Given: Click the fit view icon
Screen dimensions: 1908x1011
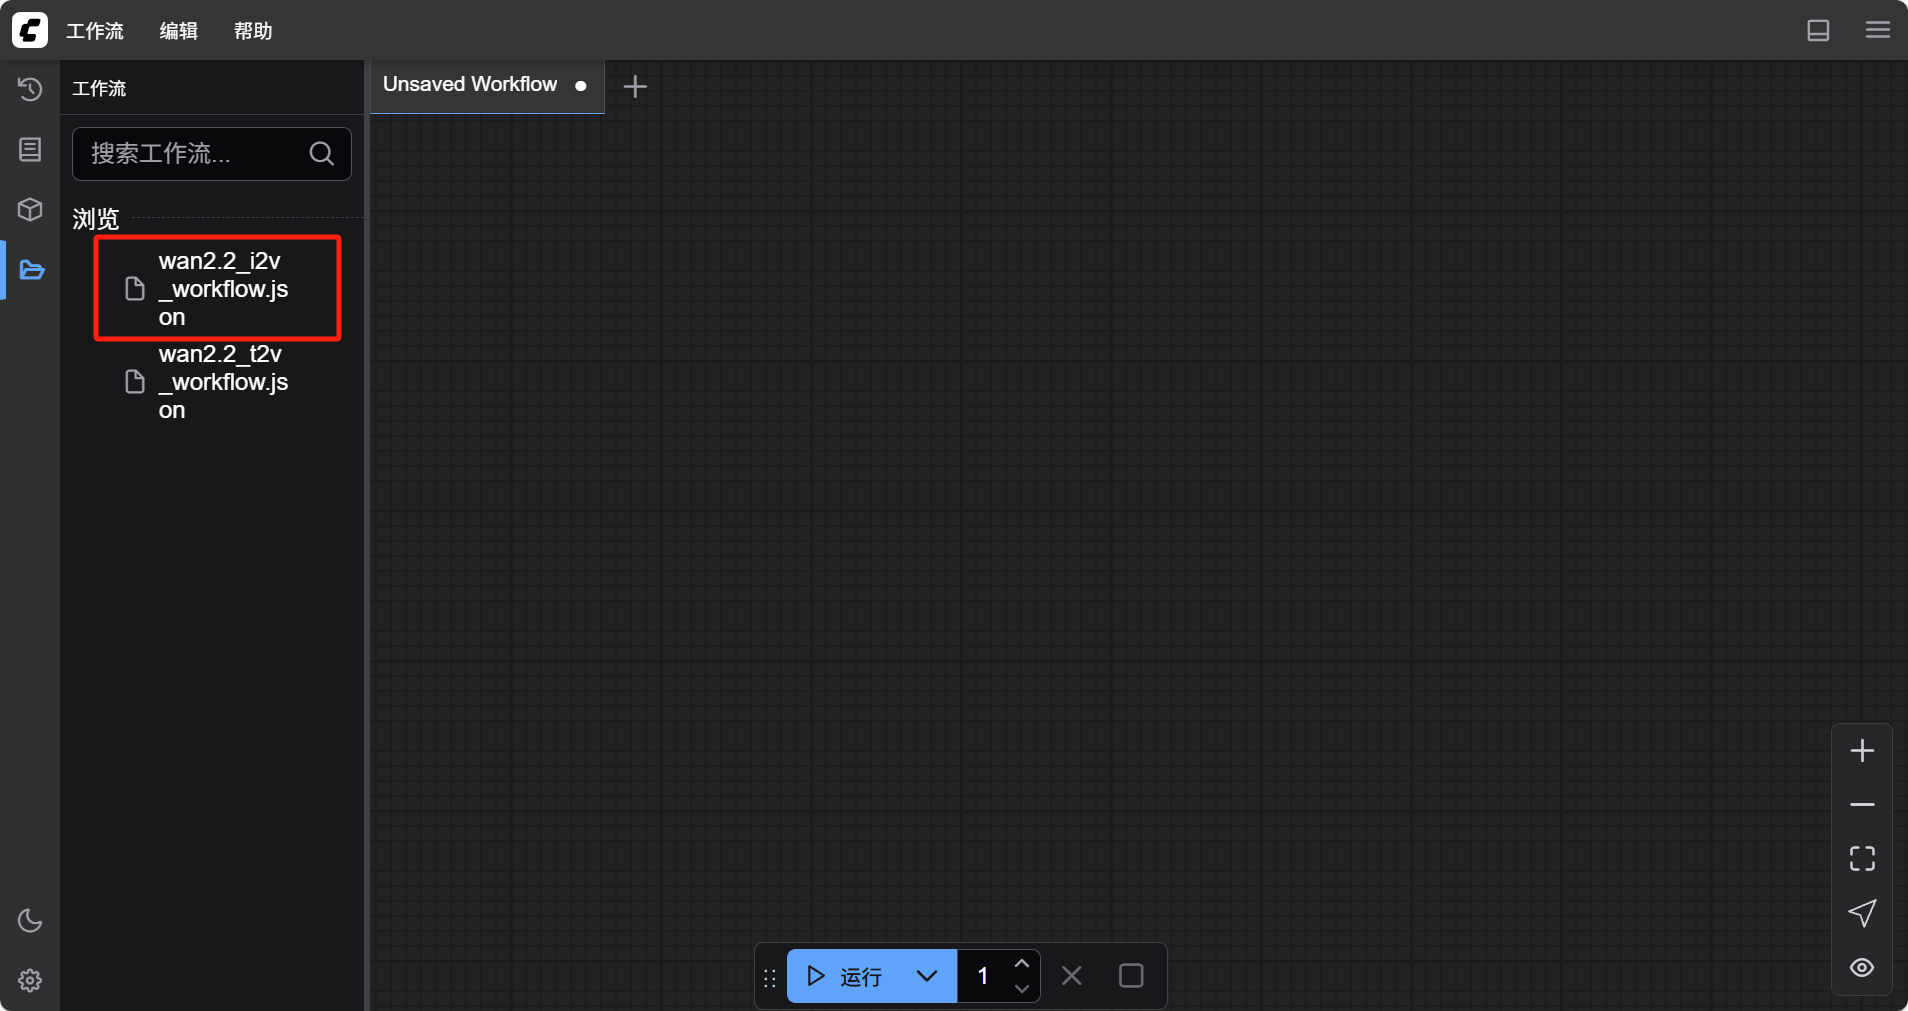Looking at the screenshot, I should 1861,858.
